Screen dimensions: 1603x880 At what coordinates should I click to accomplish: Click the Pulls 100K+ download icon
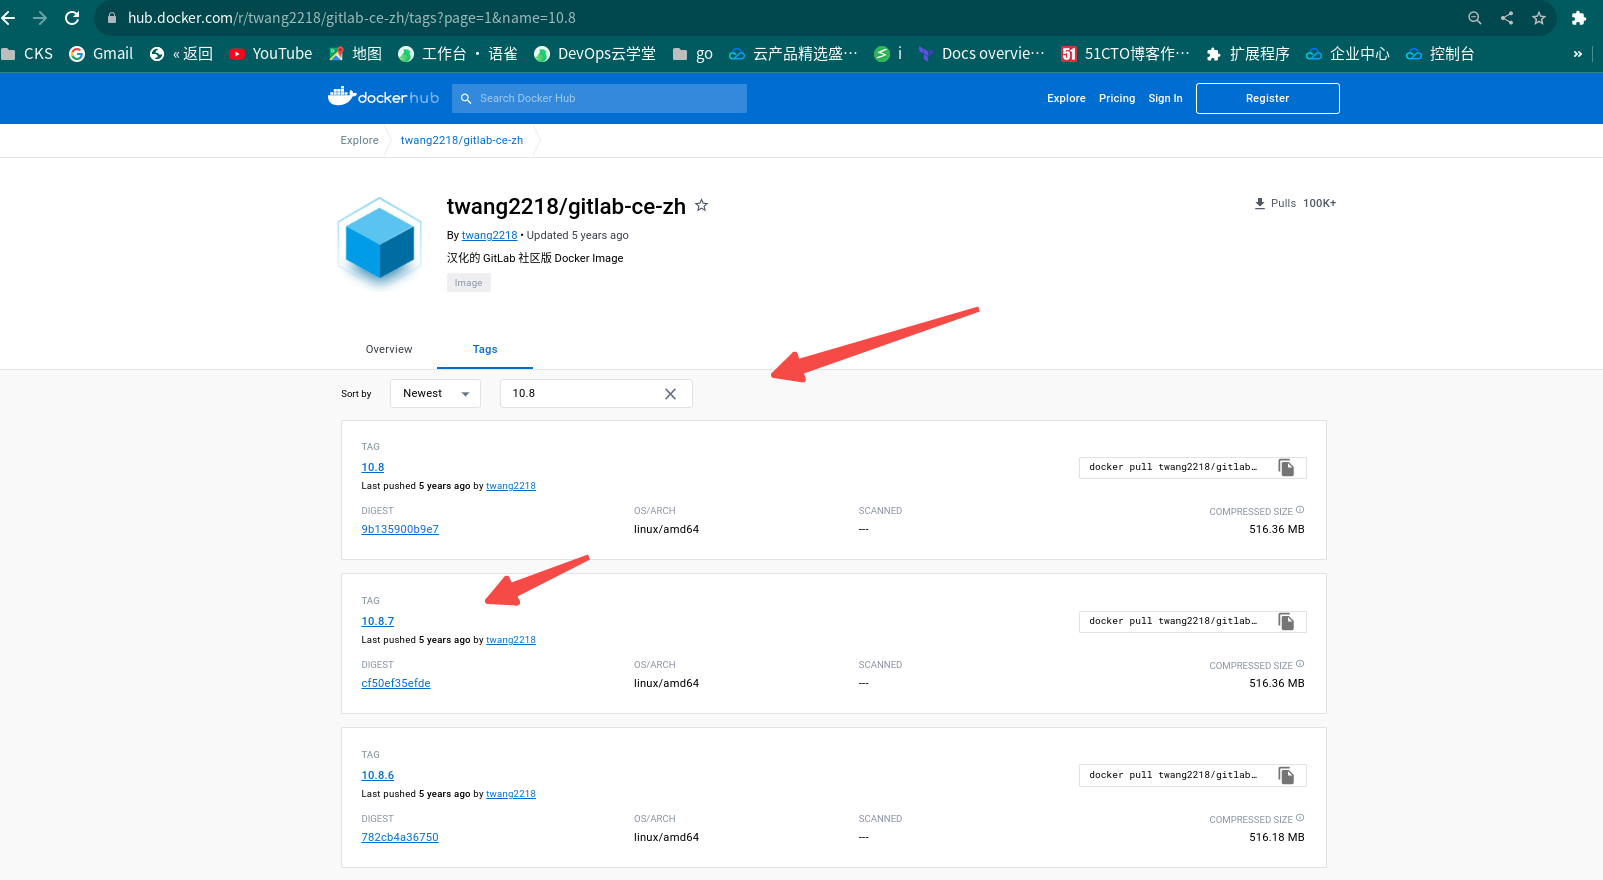(x=1260, y=203)
